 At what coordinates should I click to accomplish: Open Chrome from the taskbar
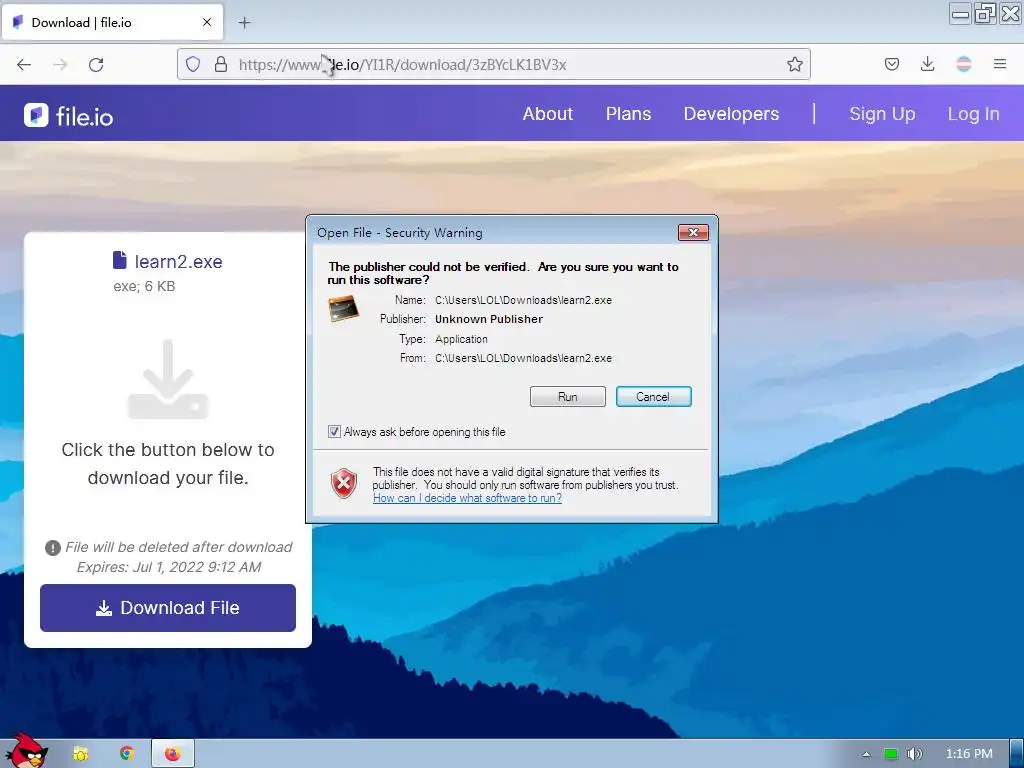(127, 753)
